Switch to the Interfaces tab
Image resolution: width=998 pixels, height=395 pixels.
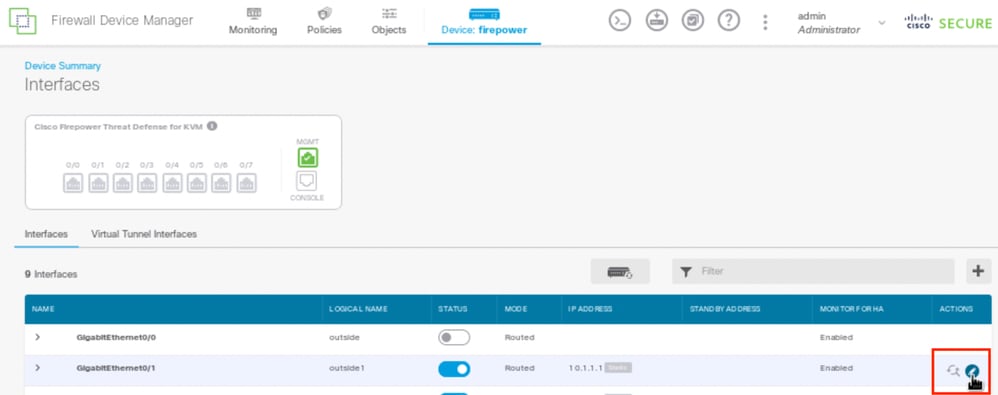coord(46,234)
